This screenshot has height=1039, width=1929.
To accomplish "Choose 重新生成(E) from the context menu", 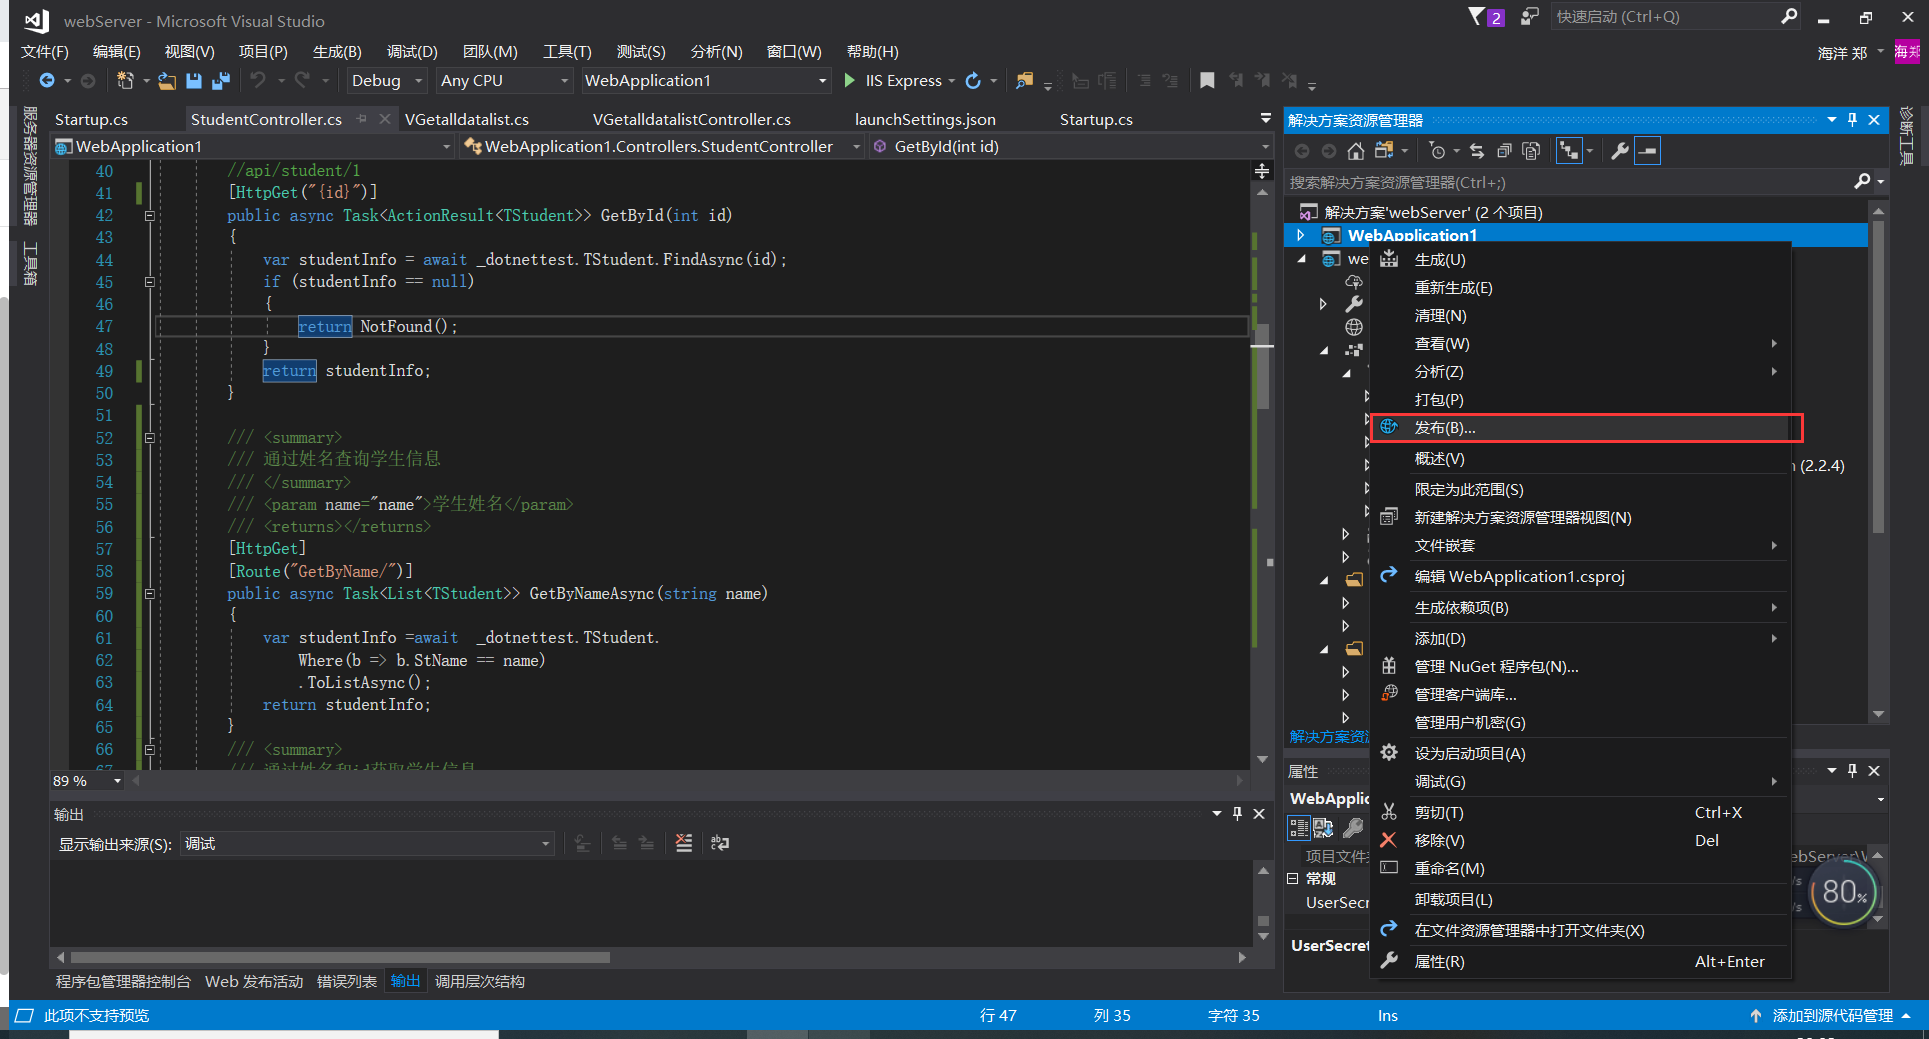I will point(1453,287).
